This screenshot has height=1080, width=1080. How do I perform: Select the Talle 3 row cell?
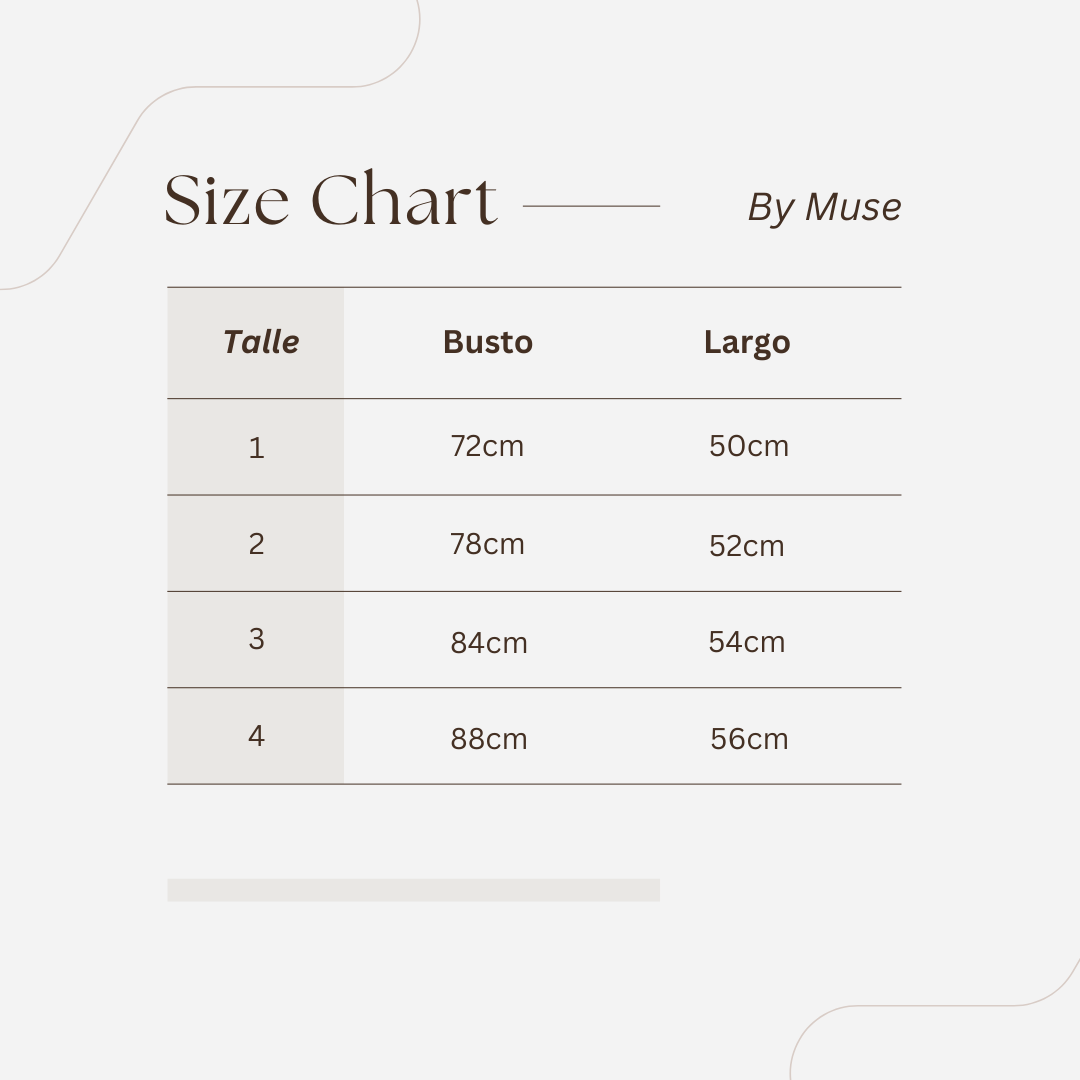pyautogui.click(x=256, y=639)
